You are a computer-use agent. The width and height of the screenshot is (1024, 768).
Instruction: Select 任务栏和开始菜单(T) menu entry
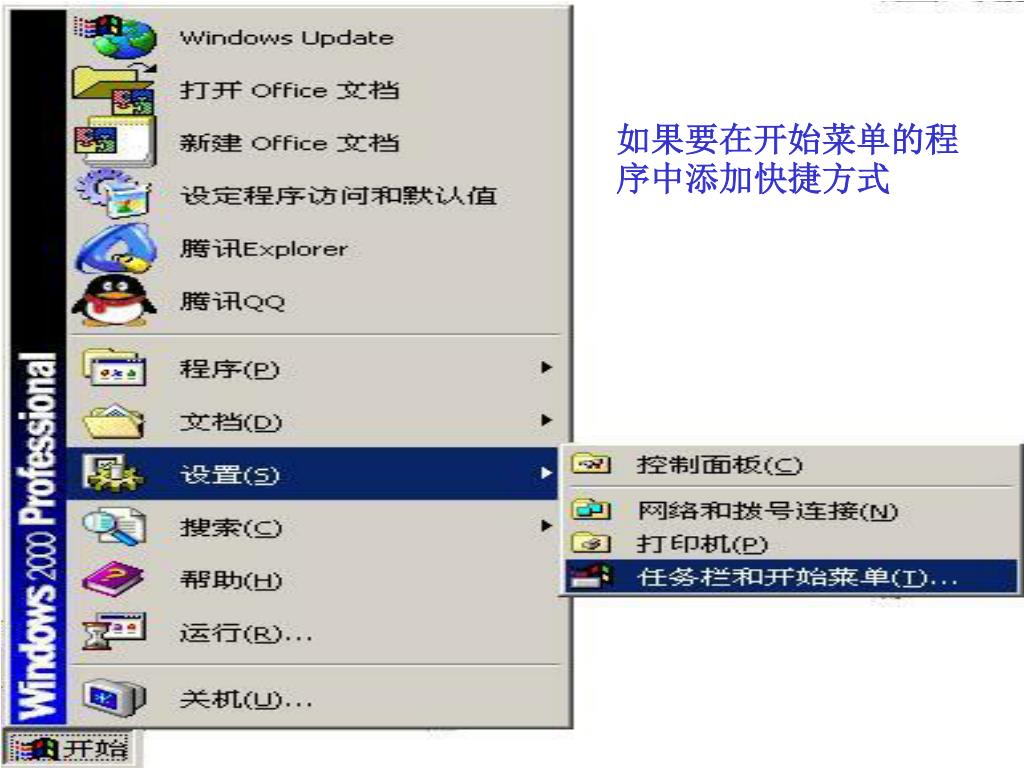point(791,577)
